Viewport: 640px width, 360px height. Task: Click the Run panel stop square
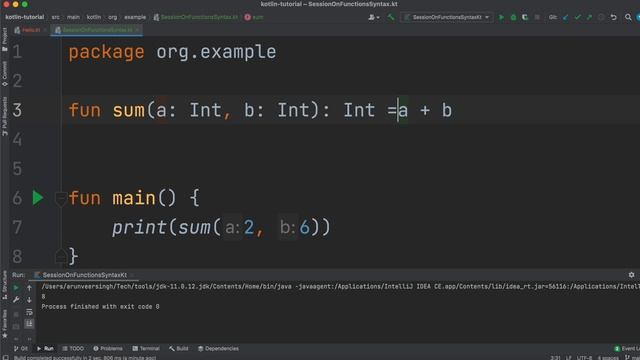pyautogui.click(x=16, y=314)
